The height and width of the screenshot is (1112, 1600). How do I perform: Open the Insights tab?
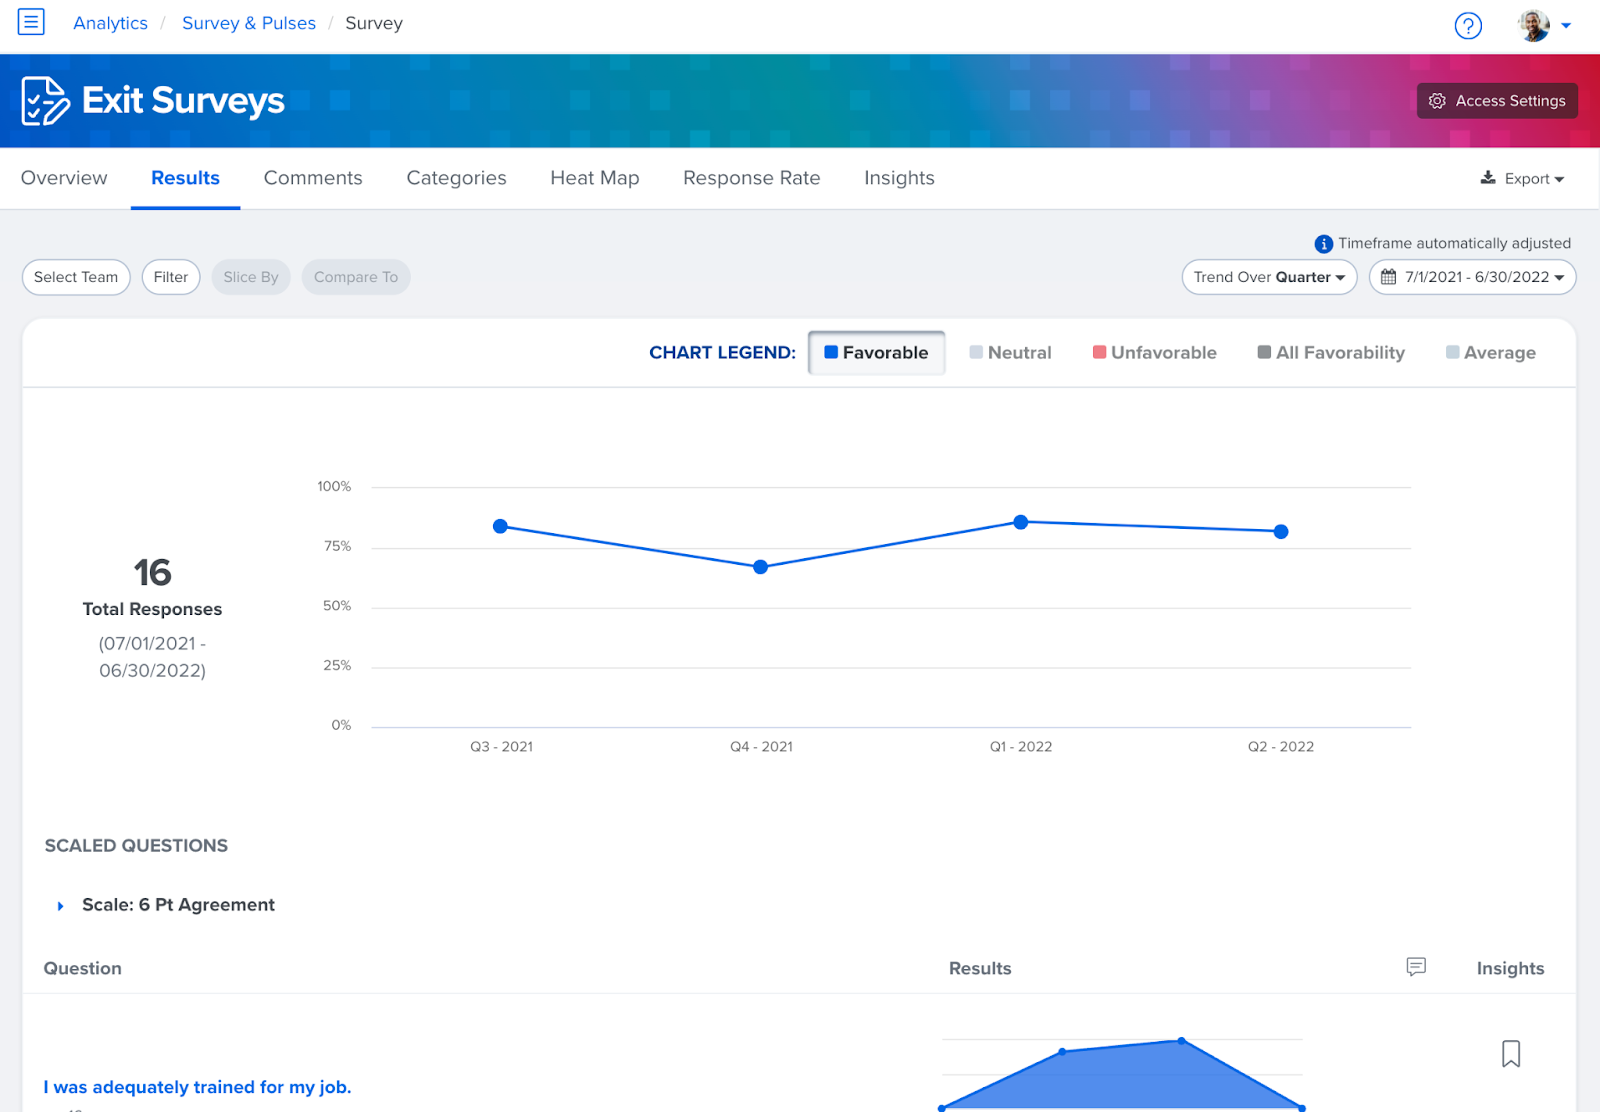(899, 178)
